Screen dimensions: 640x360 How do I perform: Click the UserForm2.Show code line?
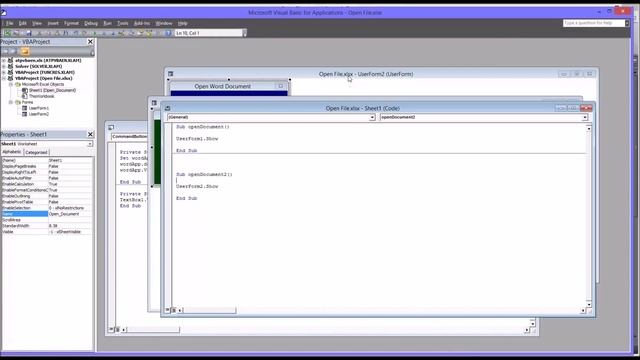(197, 186)
